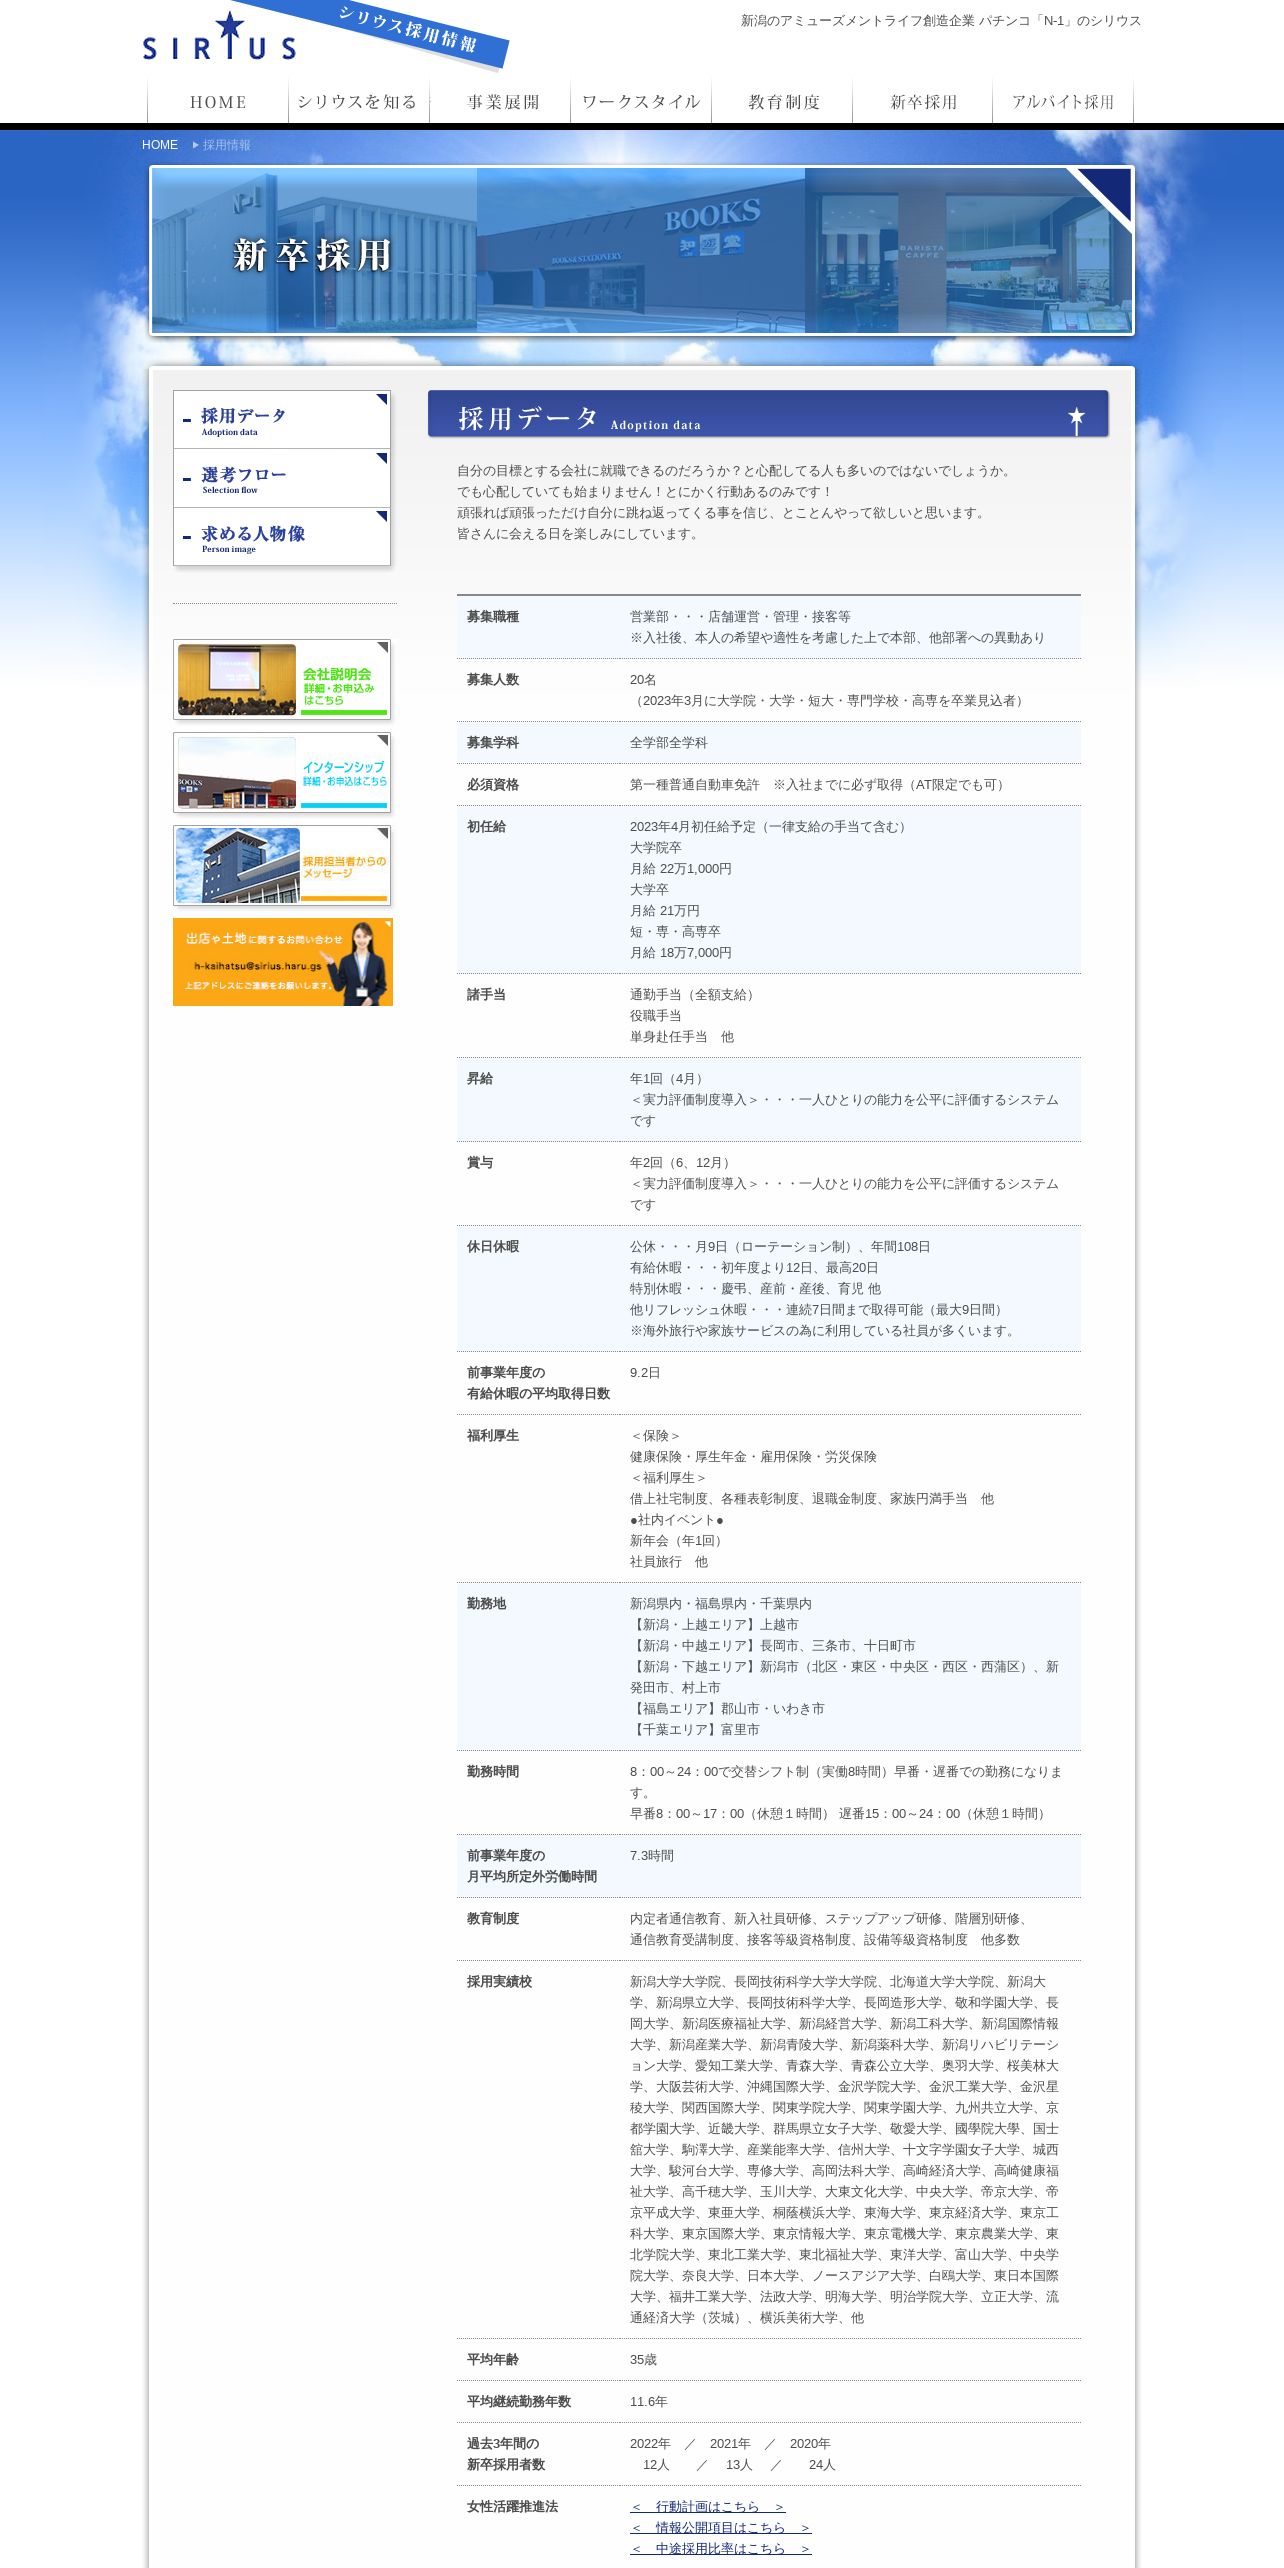
Task: Click the SIRIUS star logo
Action: click(x=219, y=36)
